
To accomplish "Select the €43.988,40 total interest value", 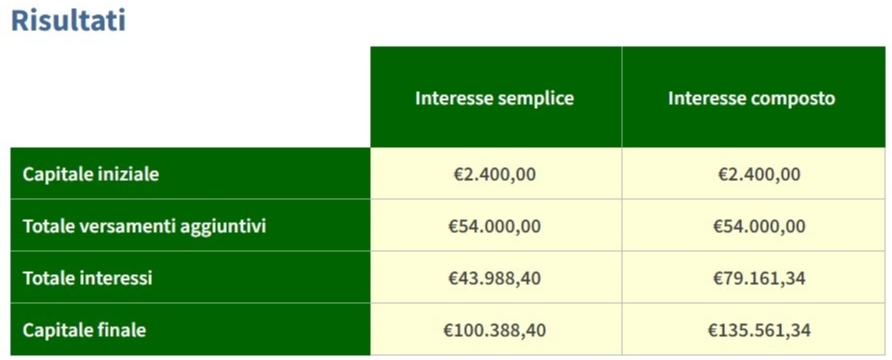I will click(494, 278).
